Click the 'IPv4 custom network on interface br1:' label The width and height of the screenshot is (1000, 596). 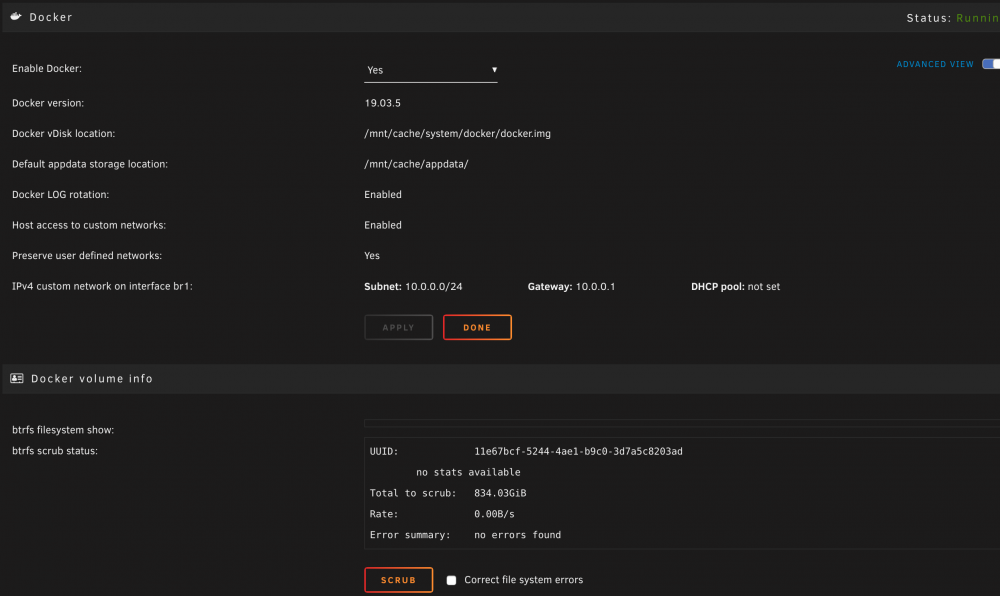click(x=102, y=286)
